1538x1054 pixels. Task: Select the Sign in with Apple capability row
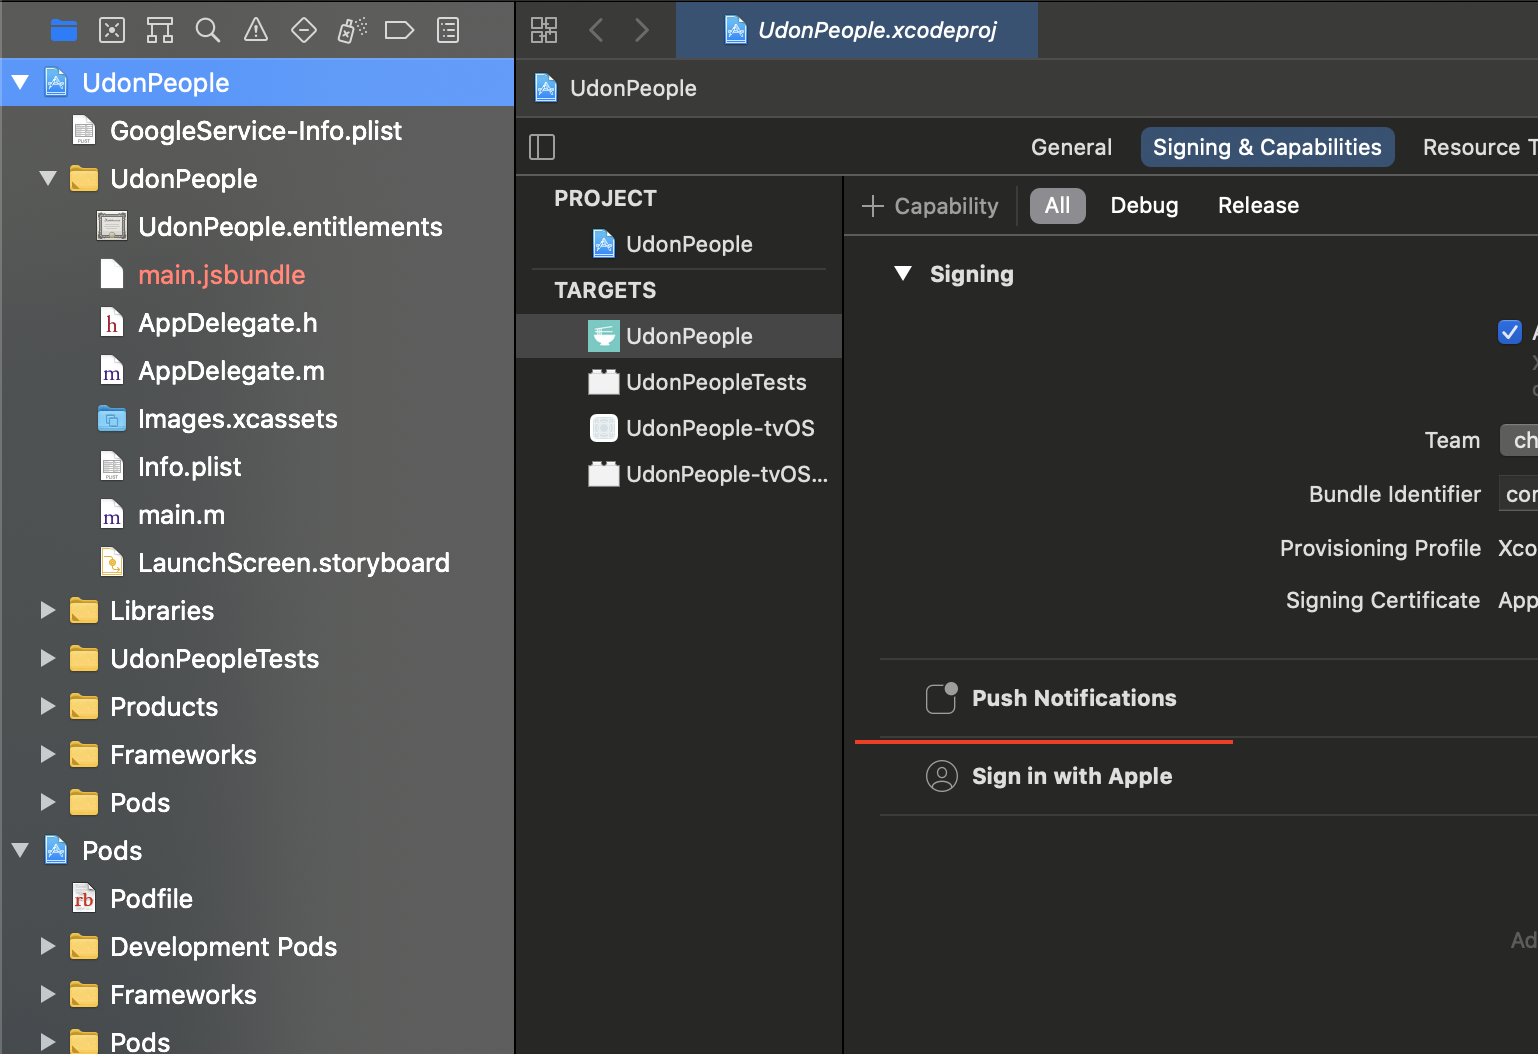pos(1209,776)
